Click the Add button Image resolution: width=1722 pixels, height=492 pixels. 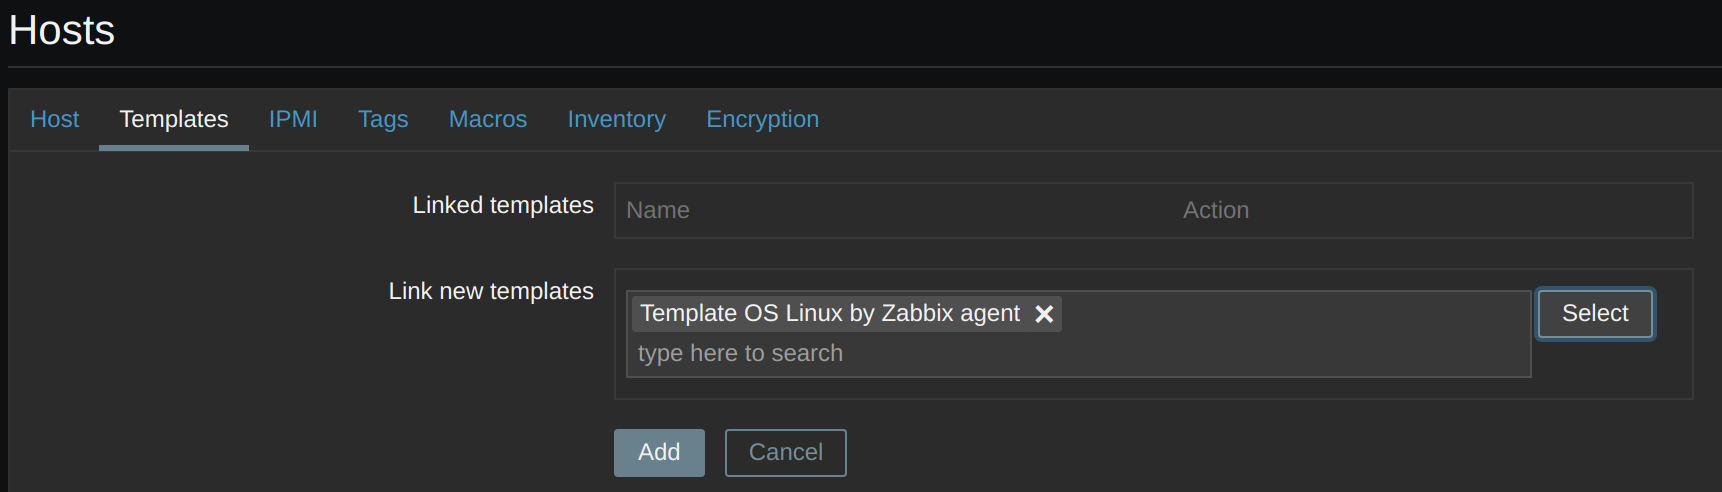[x=659, y=452]
